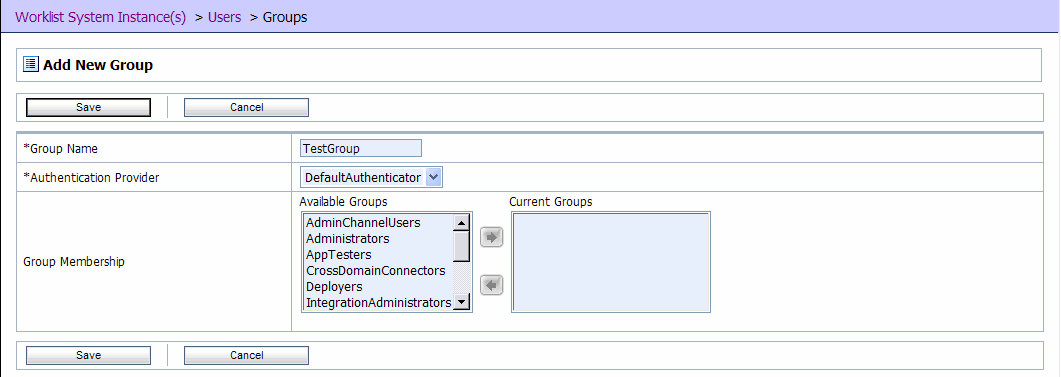
Task: Click the Add New Group list icon
Action: [x=31, y=64]
